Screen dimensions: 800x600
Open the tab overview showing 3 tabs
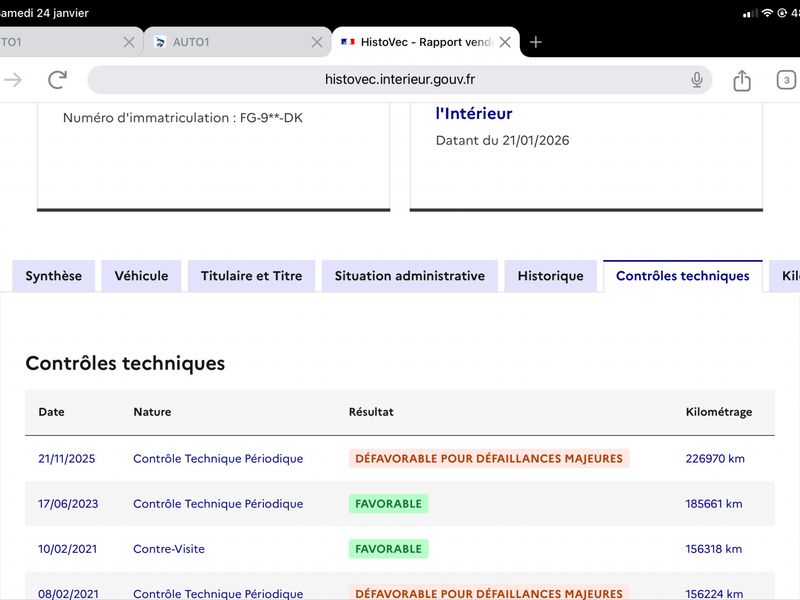click(786, 80)
